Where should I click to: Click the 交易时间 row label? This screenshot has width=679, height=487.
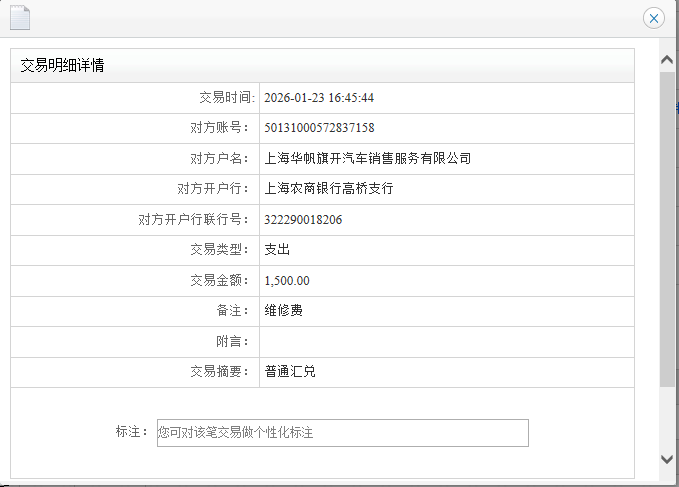[227, 98]
